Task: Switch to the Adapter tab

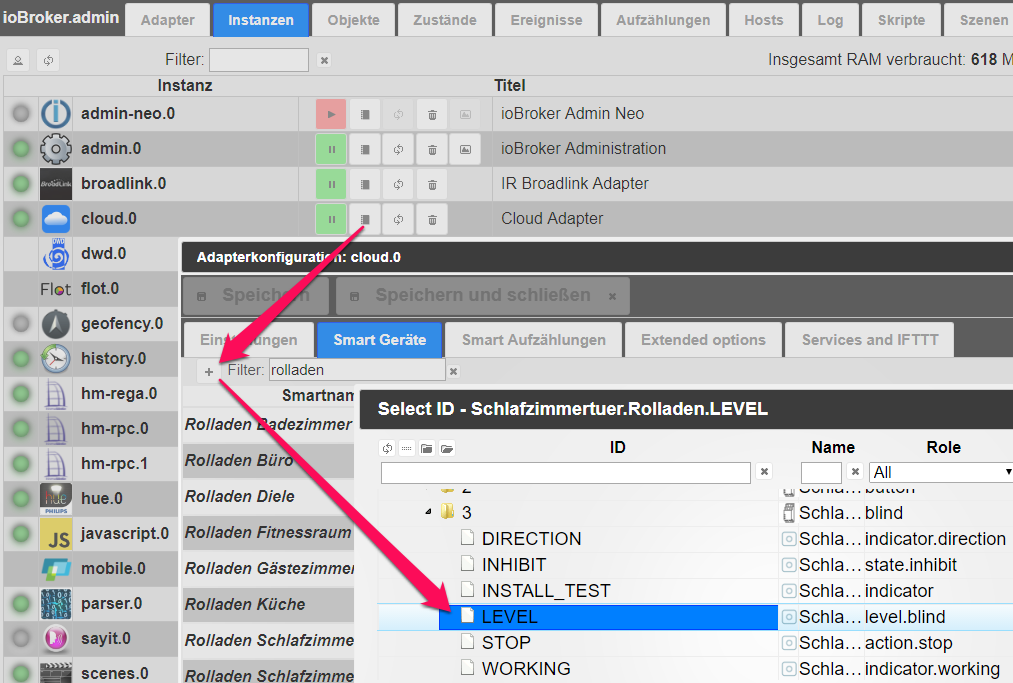Action: pyautogui.click(x=167, y=20)
